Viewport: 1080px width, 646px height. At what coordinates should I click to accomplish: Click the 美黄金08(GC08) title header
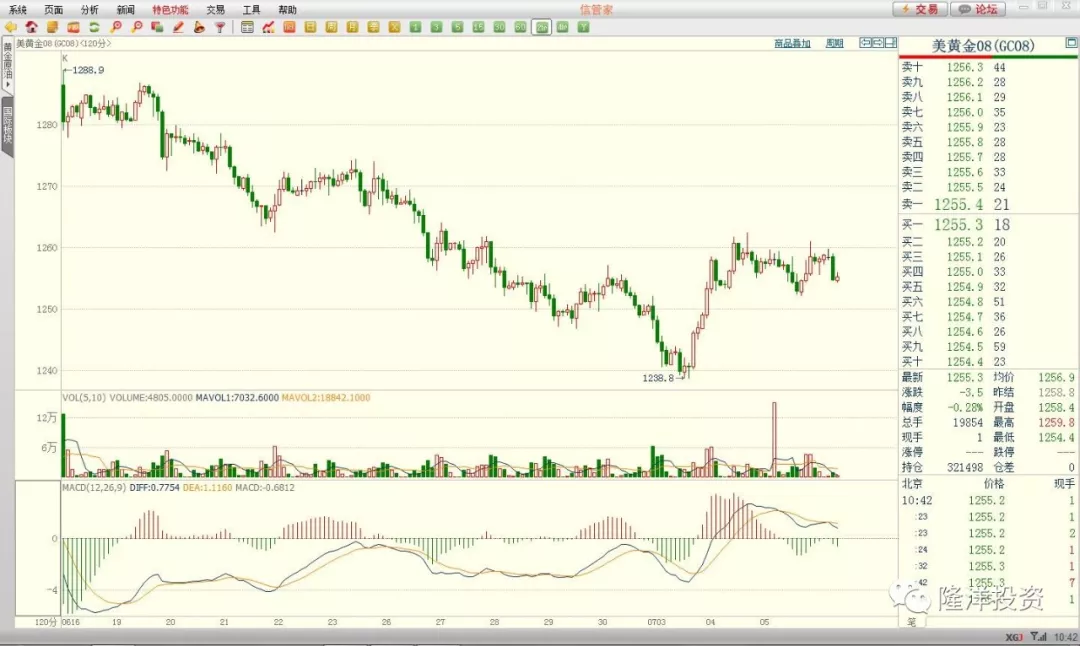(x=983, y=45)
